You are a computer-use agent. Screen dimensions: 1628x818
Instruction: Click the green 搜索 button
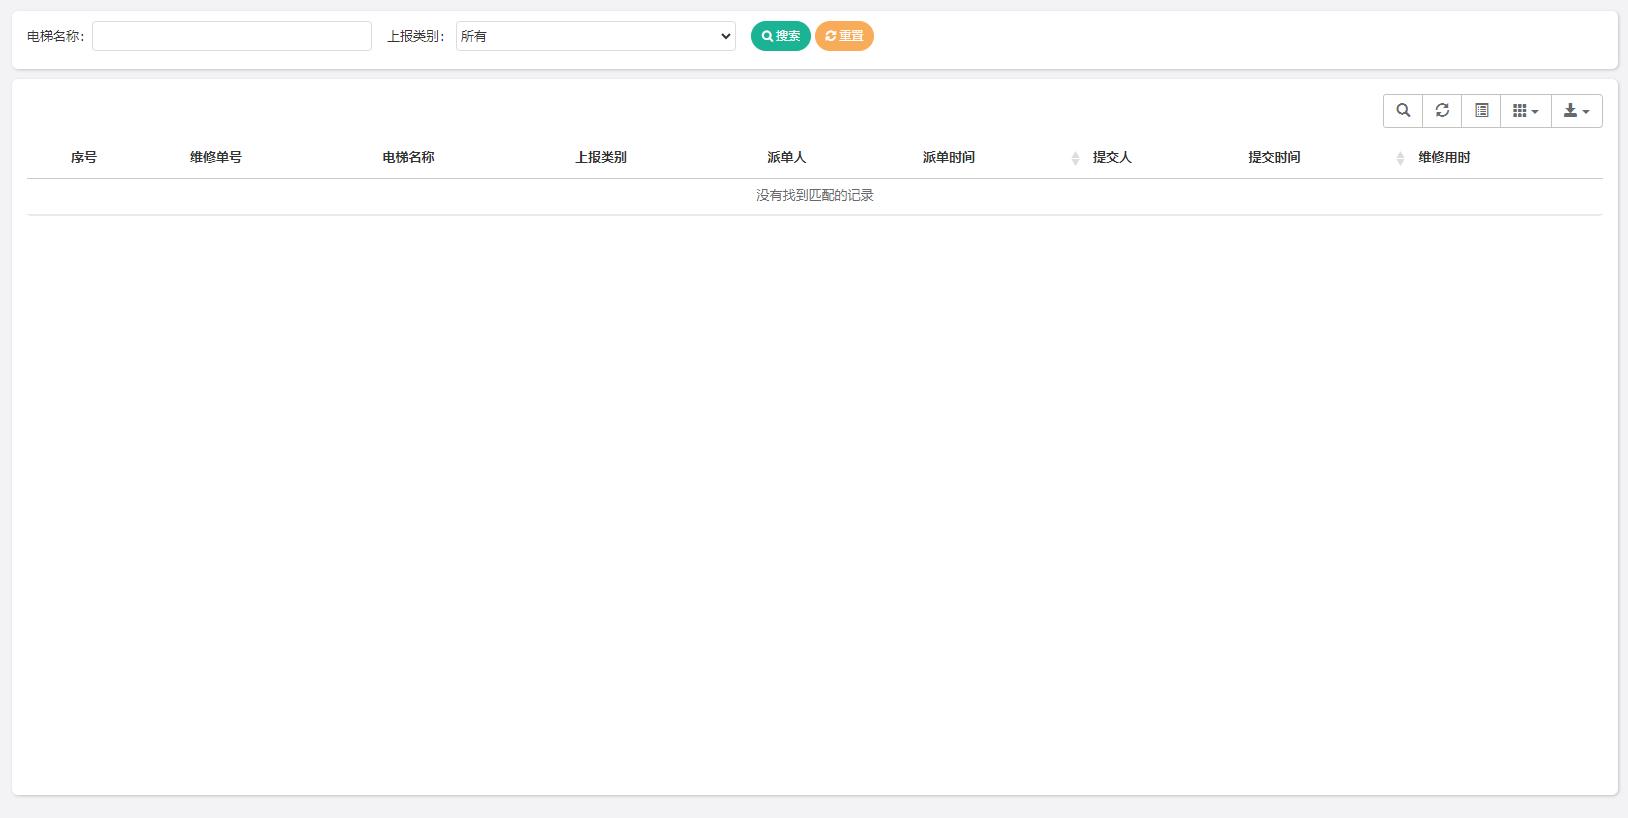click(x=781, y=36)
